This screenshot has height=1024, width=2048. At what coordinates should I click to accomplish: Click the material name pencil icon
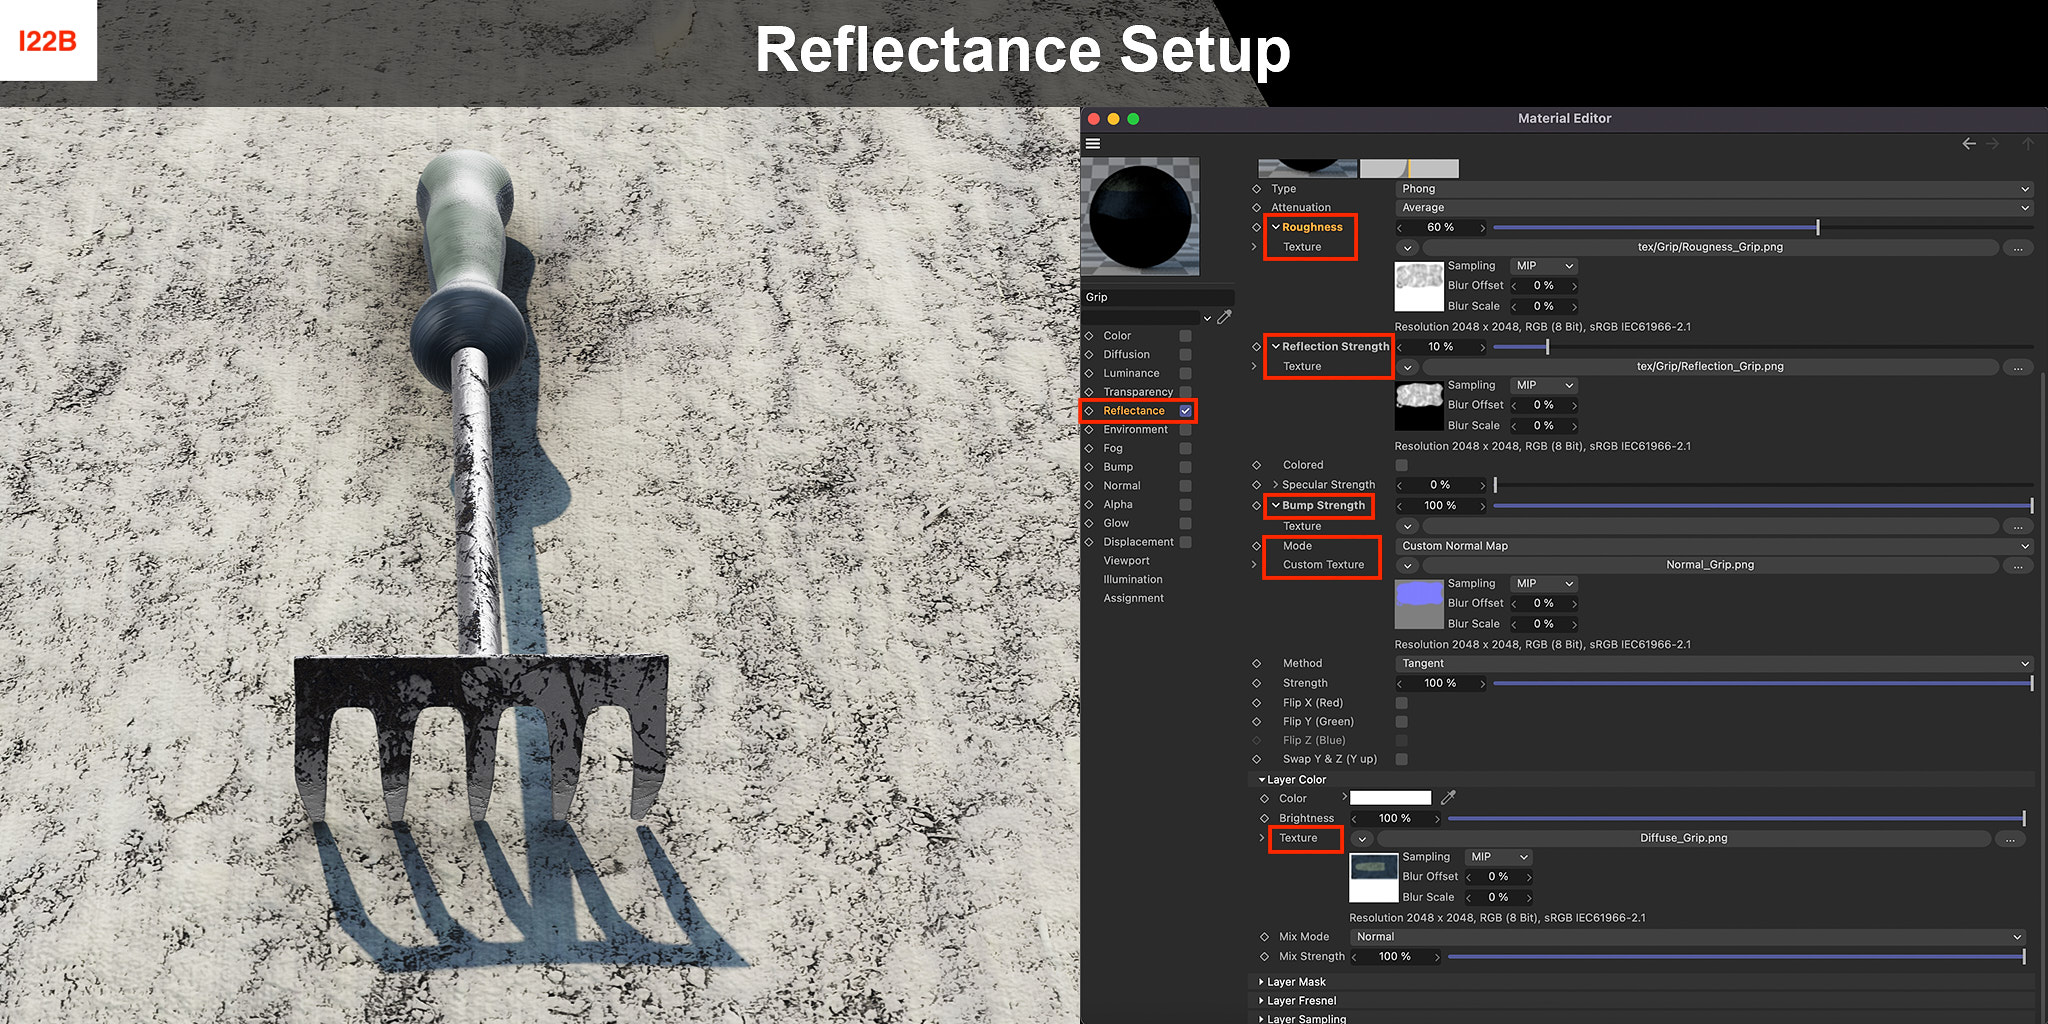coord(1224,318)
